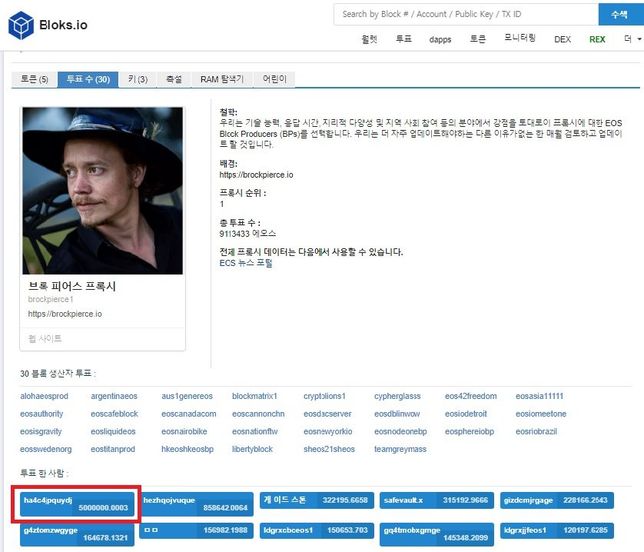Open the RAM 탐색기 tab

(x=222, y=79)
